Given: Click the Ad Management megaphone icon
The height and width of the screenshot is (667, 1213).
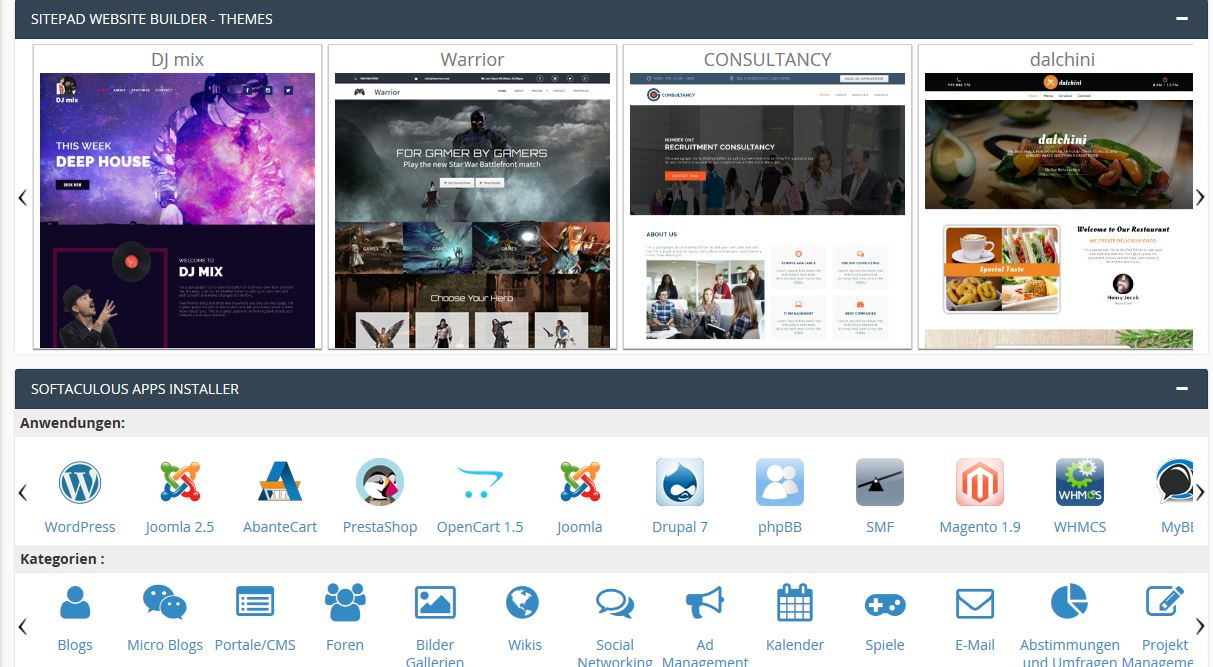Looking at the screenshot, I should (705, 603).
